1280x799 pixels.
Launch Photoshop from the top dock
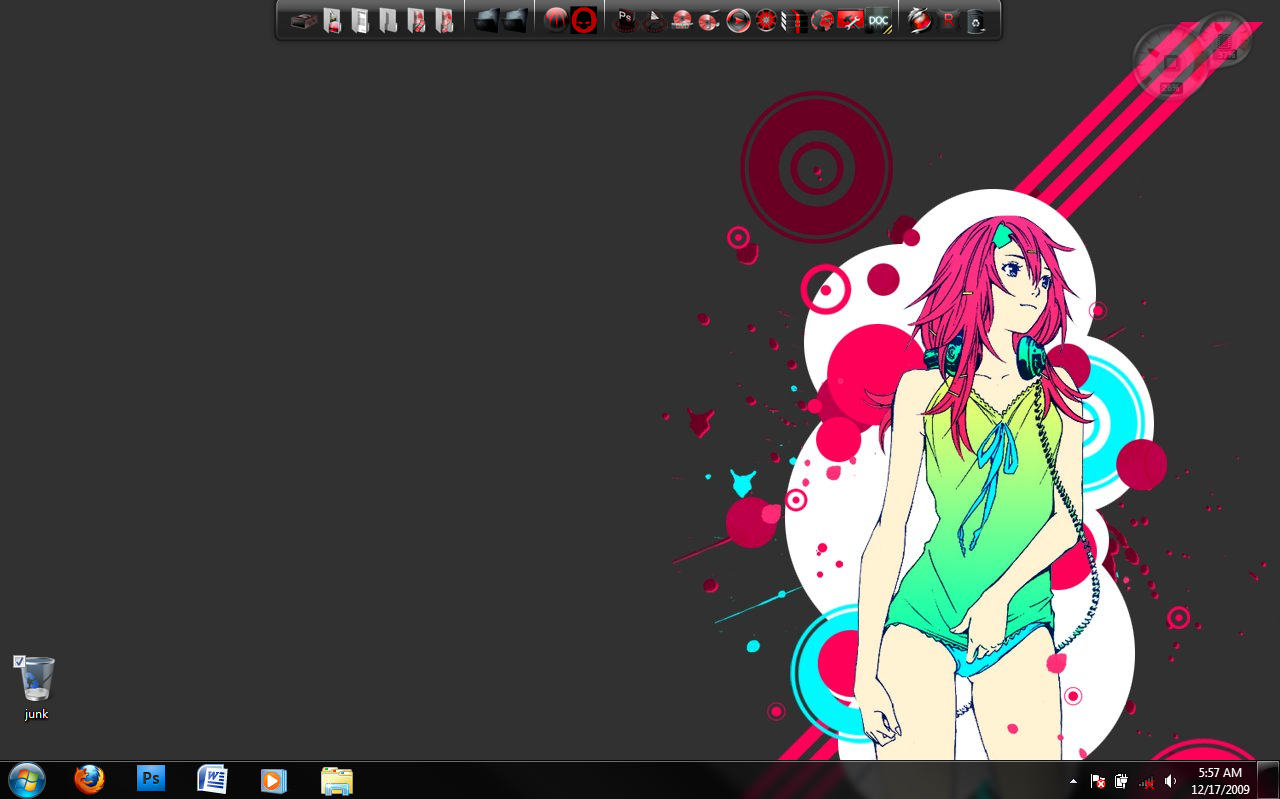pos(624,20)
